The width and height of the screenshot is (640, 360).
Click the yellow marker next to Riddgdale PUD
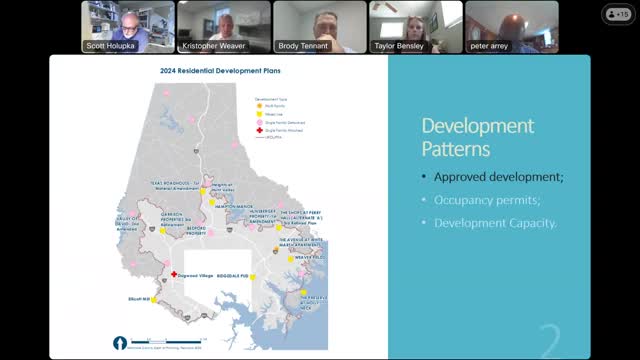[x=253, y=277]
